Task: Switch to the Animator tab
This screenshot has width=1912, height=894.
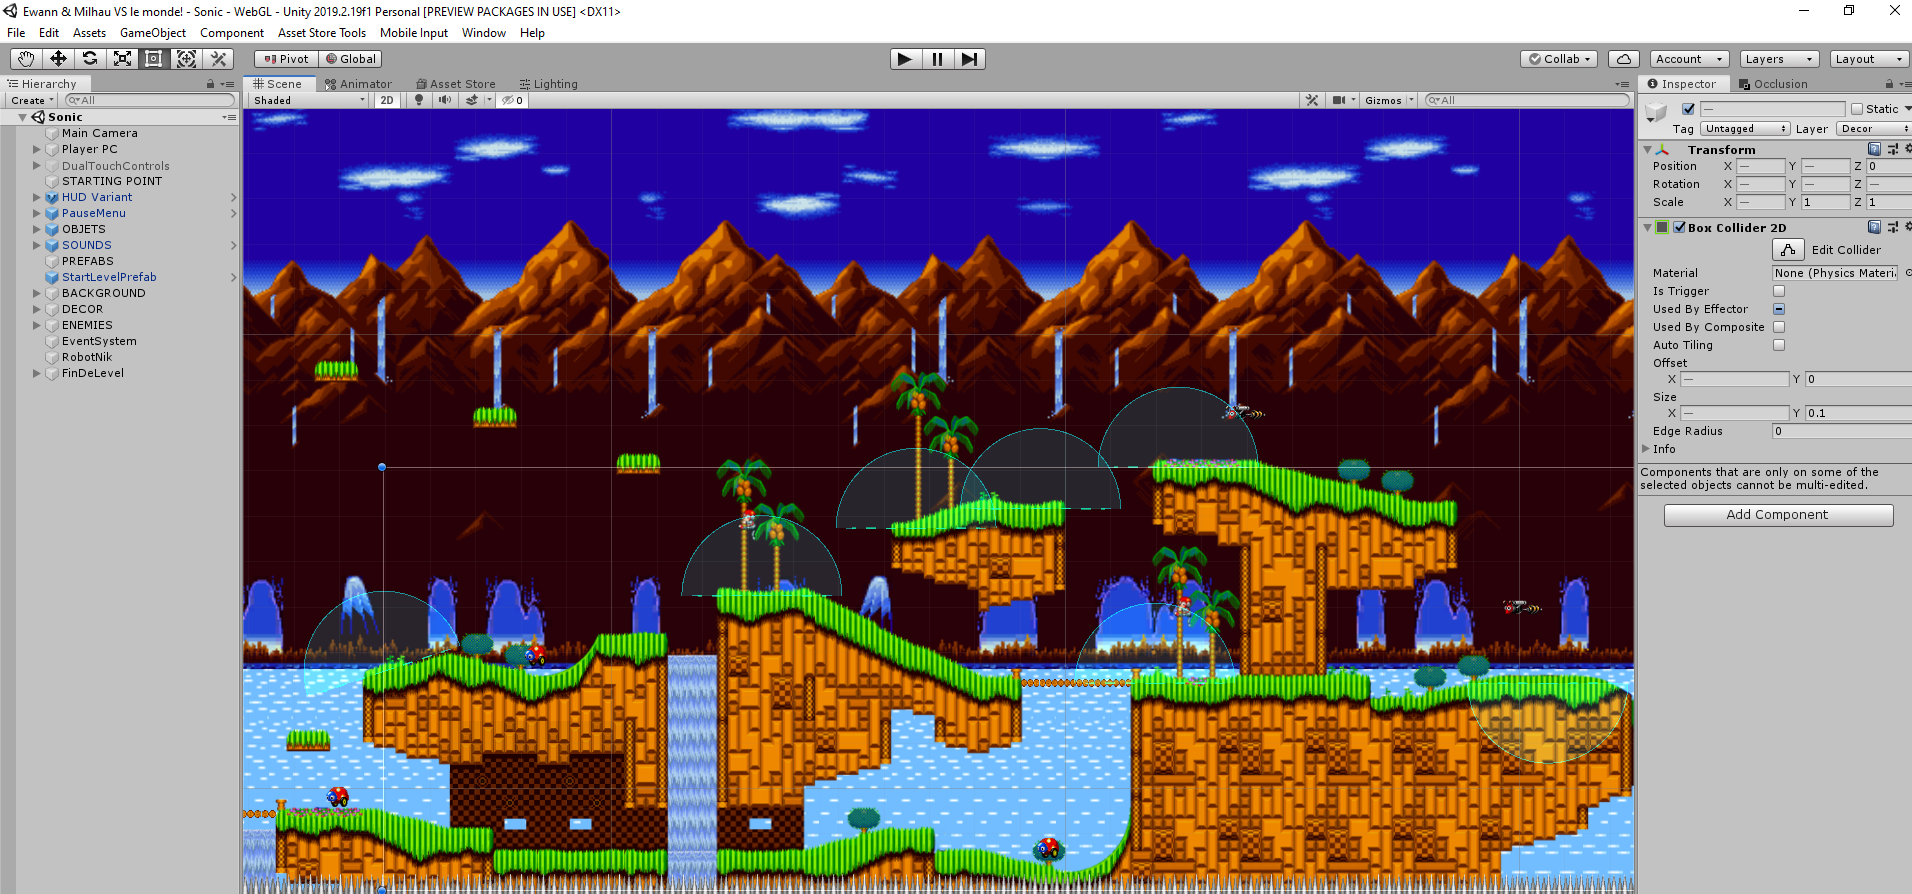Action: coord(358,84)
